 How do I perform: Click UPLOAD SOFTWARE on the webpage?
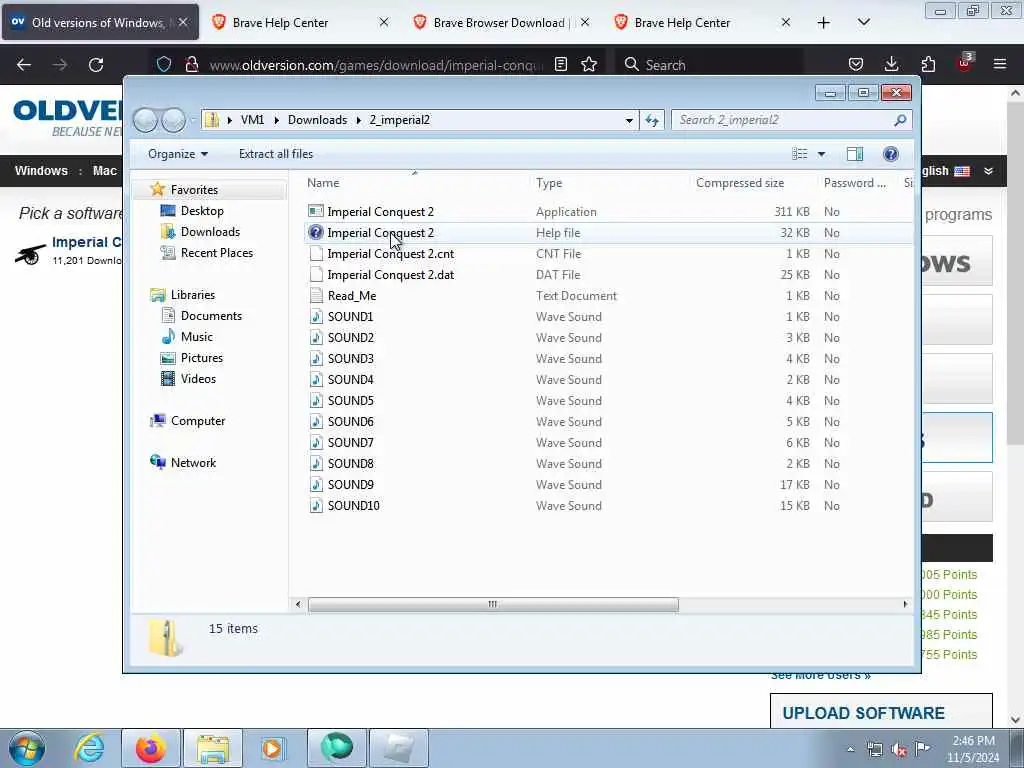(863, 713)
